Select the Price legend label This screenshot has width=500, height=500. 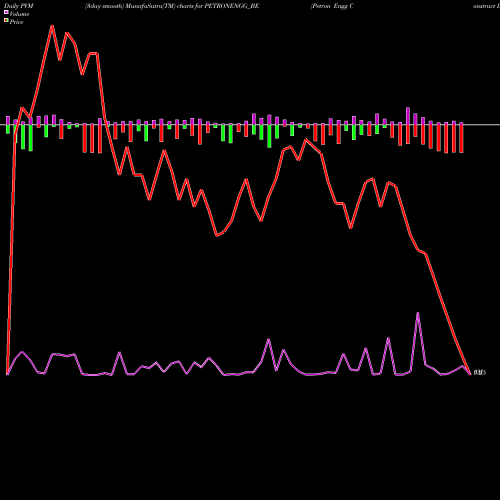coord(16,22)
